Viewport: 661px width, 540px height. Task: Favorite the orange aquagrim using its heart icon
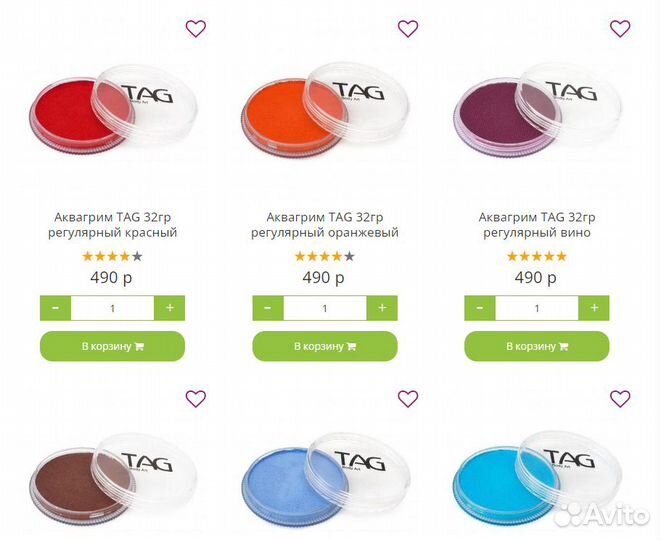coord(408,29)
